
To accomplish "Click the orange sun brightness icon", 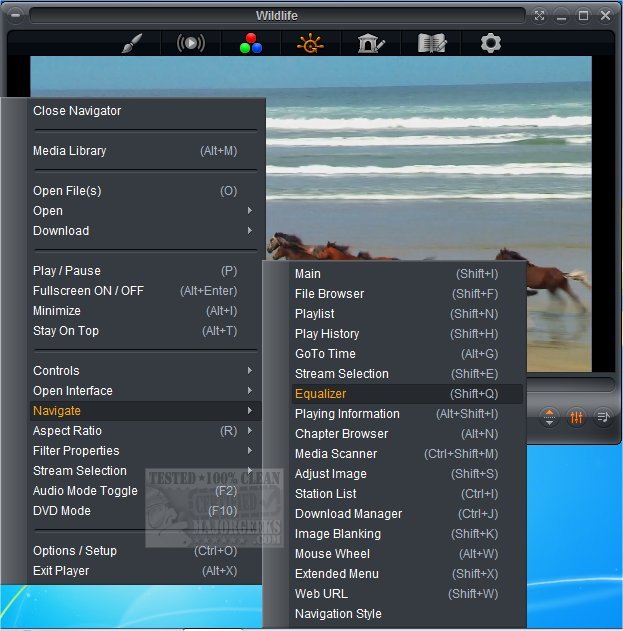I will click(311, 43).
